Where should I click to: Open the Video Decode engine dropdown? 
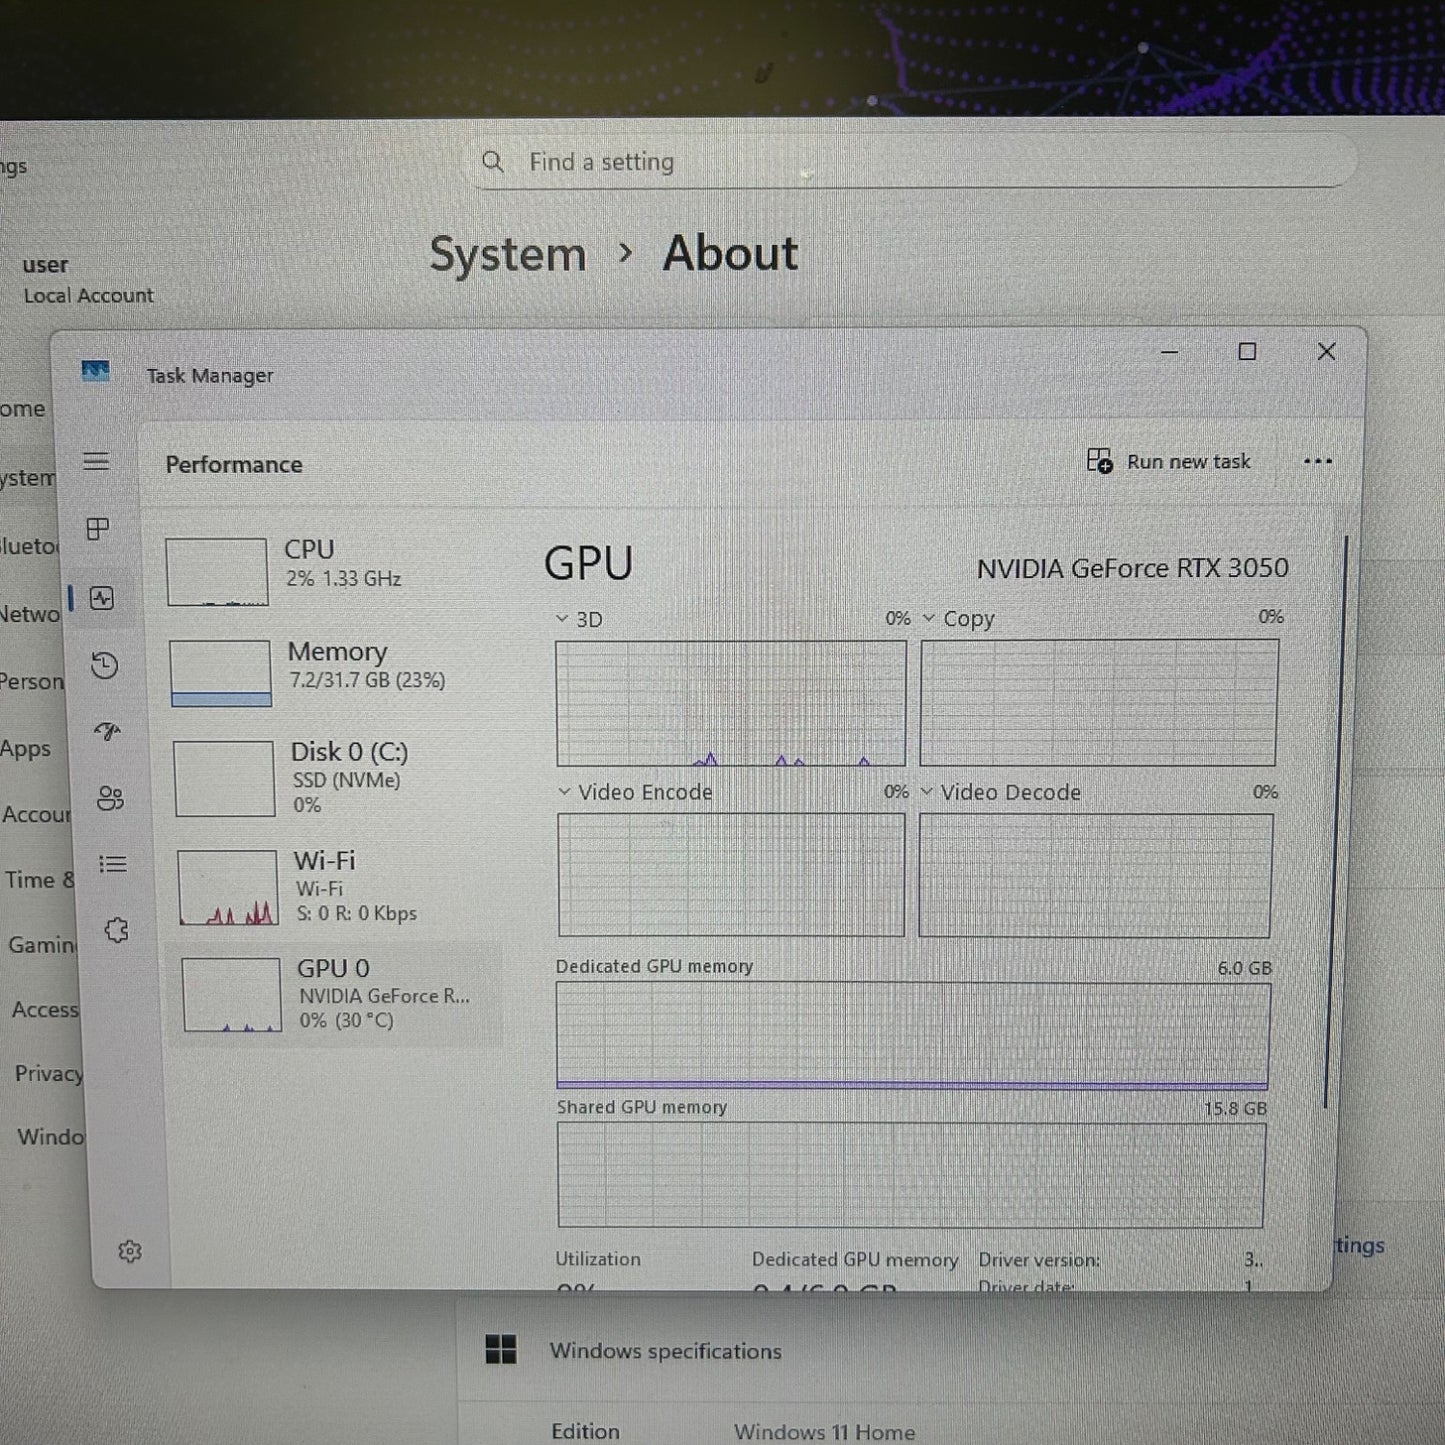pyautogui.click(x=926, y=792)
